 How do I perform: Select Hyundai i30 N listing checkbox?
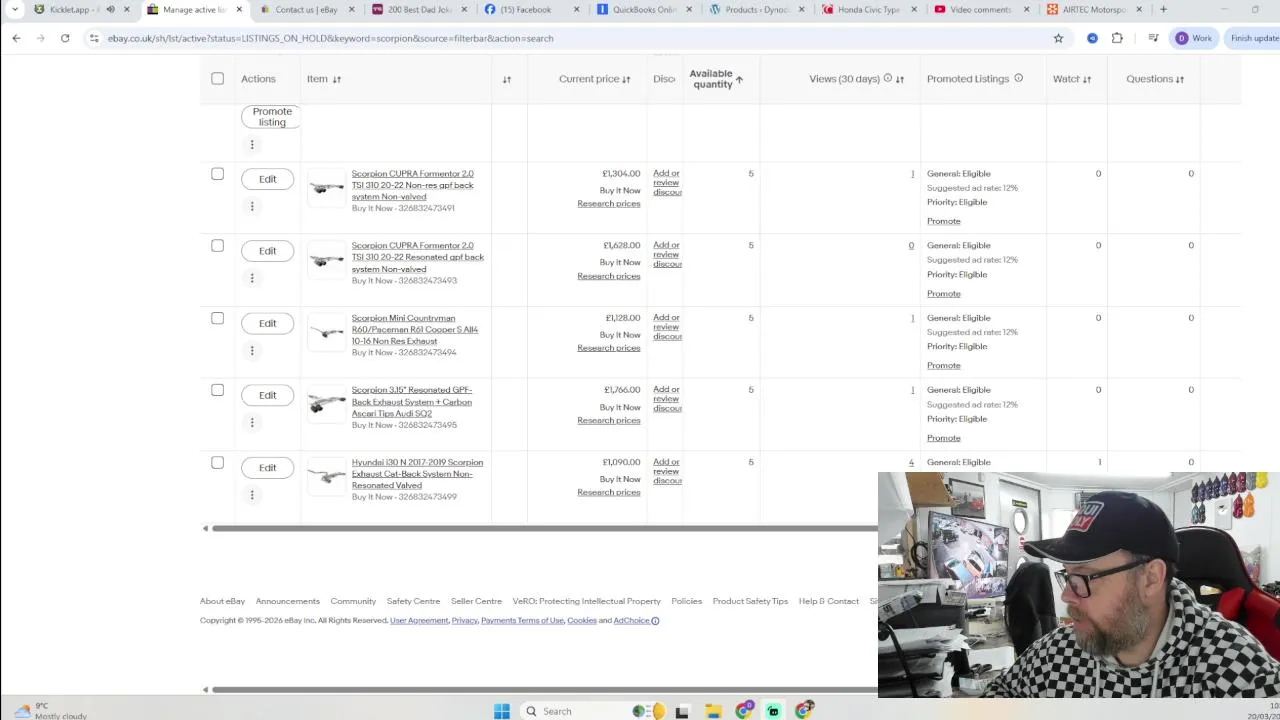click(217, 463)
